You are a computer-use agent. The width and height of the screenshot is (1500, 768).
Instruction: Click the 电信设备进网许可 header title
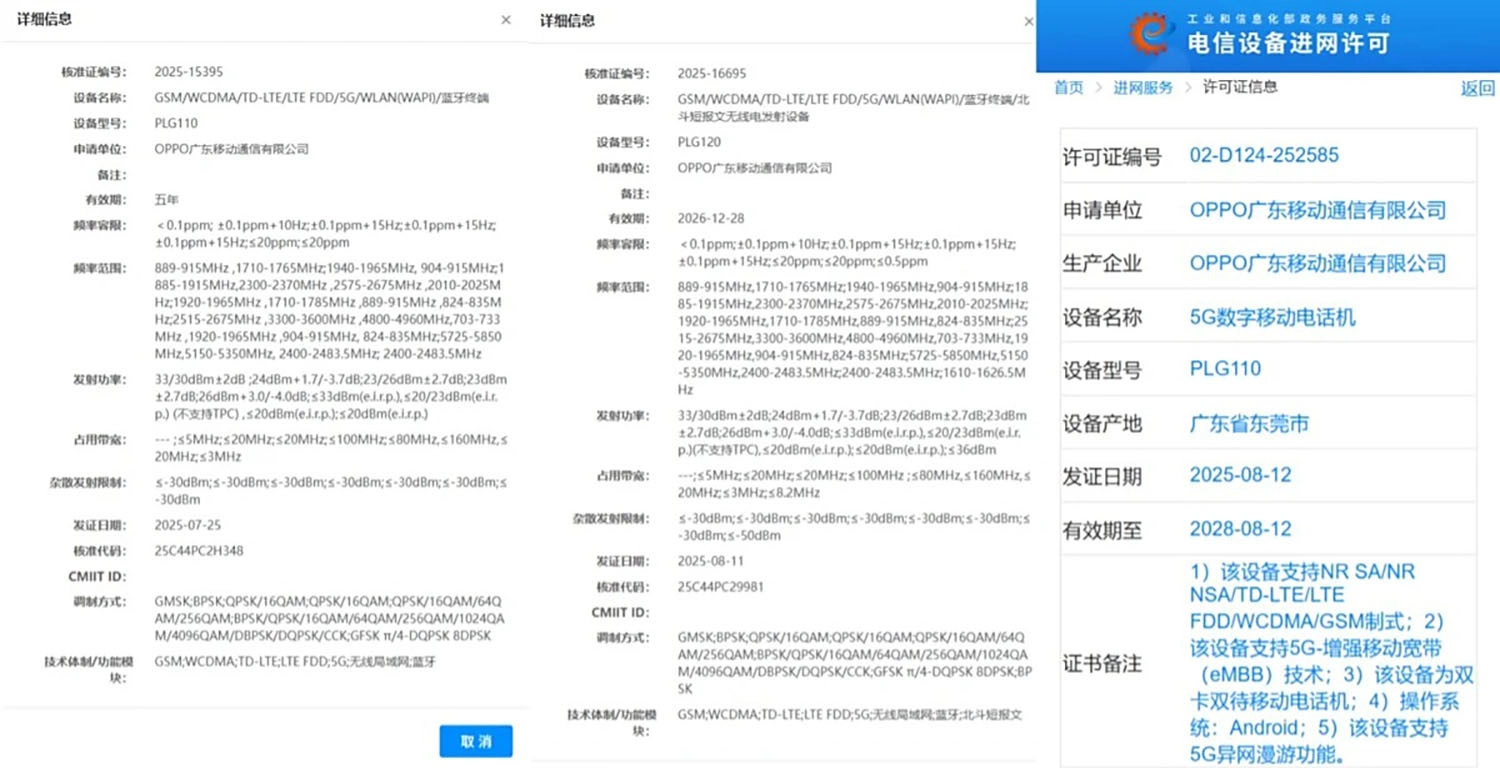(1288, 44)
